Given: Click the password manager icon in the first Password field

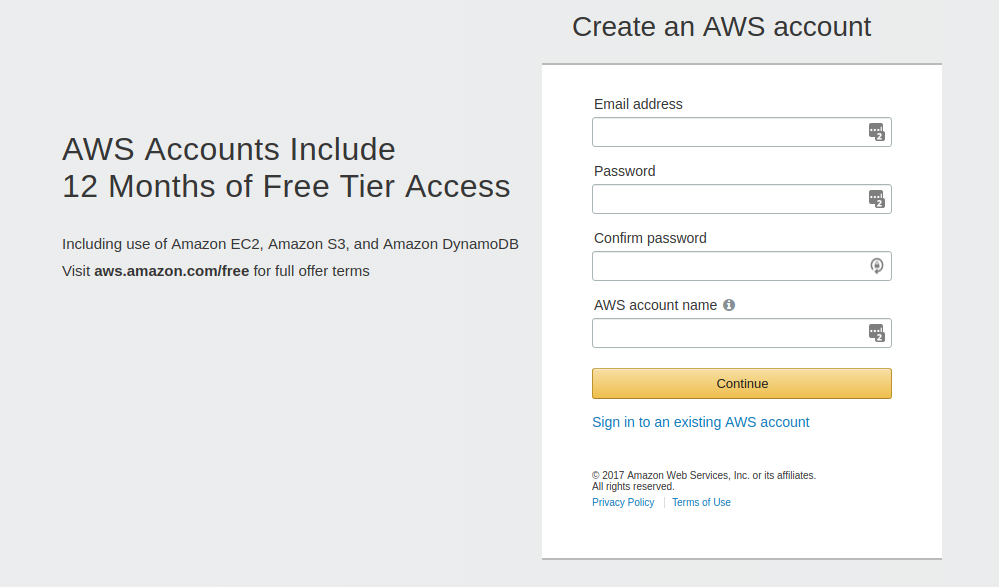Looking at the screenshot, I should [877, 199].
